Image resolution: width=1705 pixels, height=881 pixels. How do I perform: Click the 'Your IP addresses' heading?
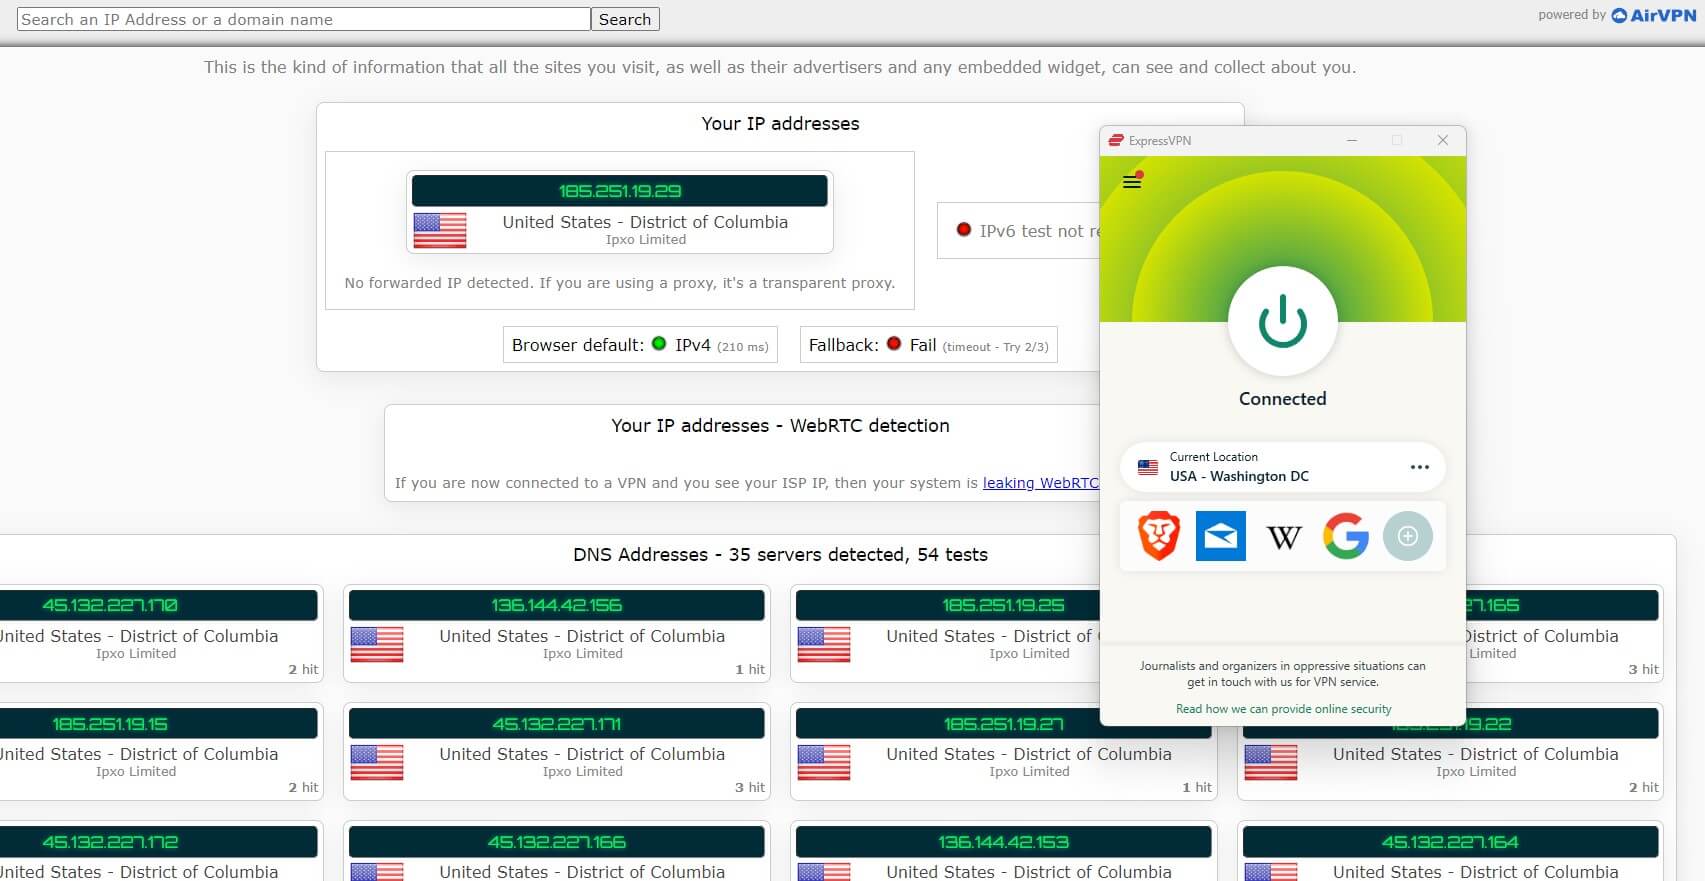coord(780,123)
